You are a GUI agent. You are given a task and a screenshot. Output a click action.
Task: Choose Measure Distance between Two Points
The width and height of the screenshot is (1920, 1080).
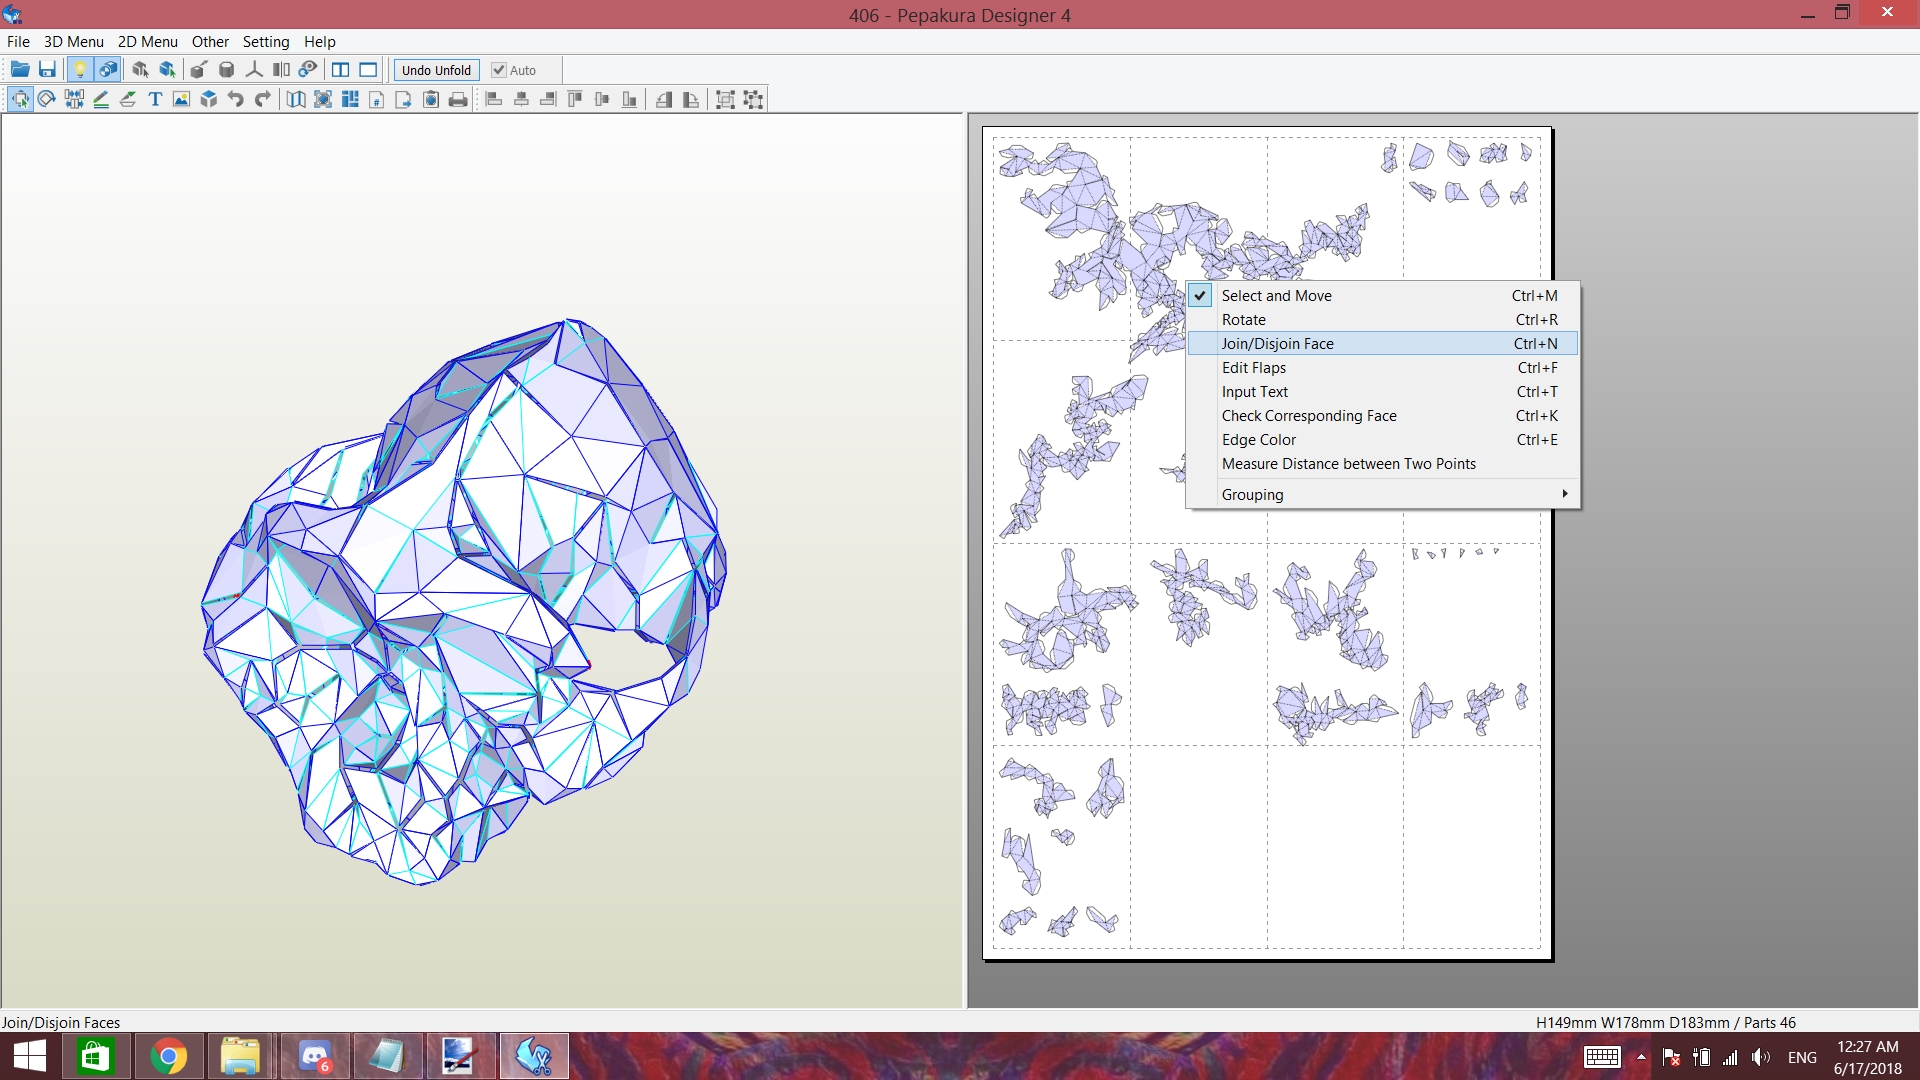[1382, 464]
